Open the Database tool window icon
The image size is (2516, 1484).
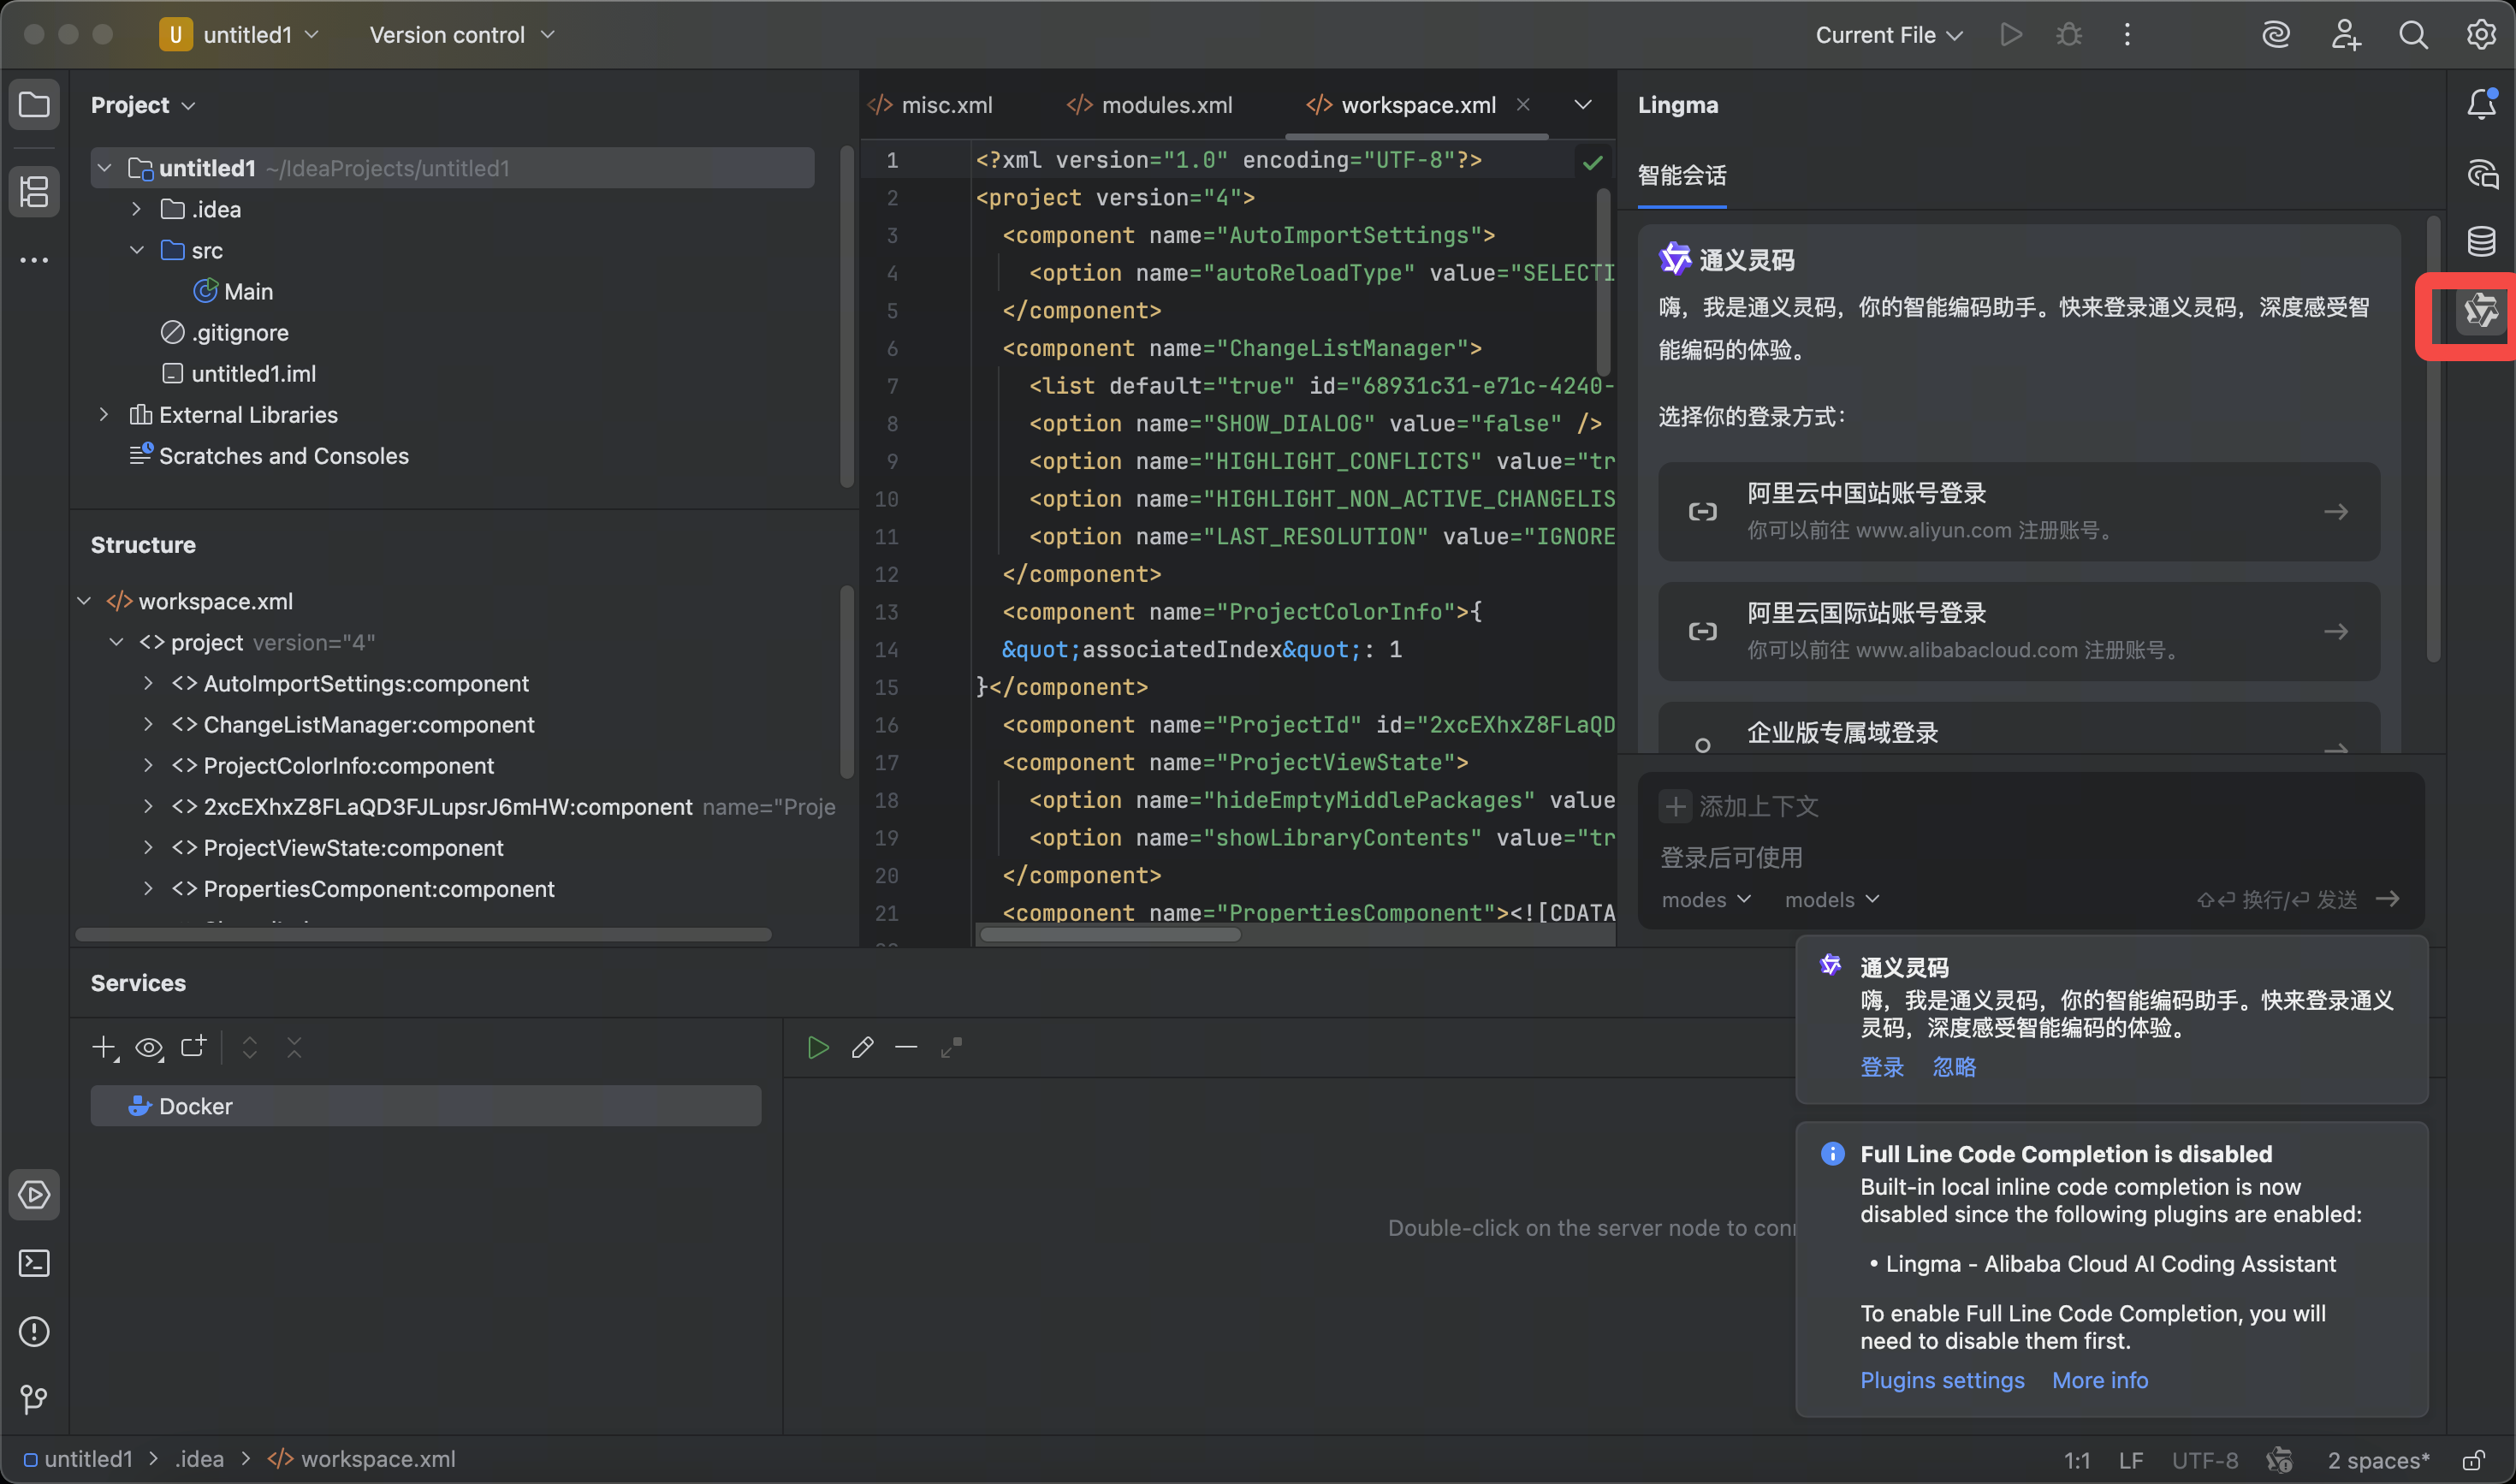click(x=2480, y=241)
